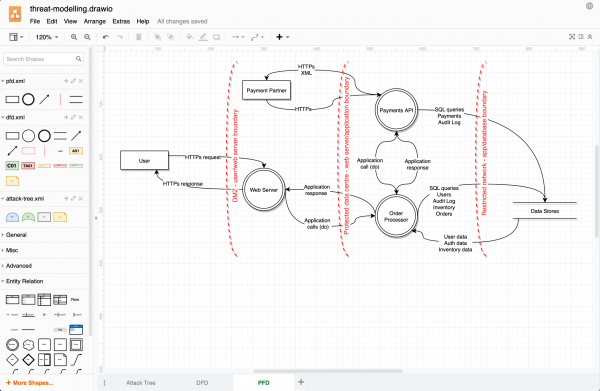
Task: Switch to the Attack Tree page tab
Action: click(x=141, y=383)
